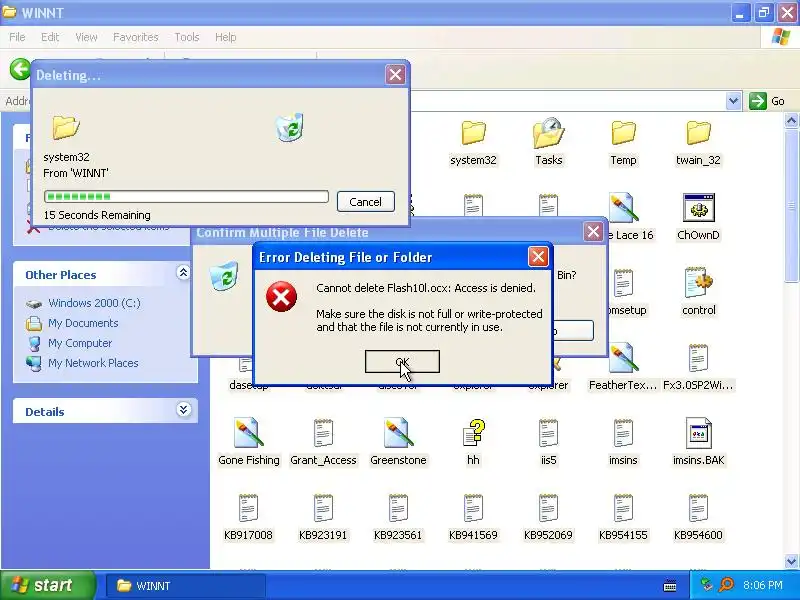Open the View menu
Image resolution: width=800 pixels, height=600 pixels.
click(x=86, y=37)
